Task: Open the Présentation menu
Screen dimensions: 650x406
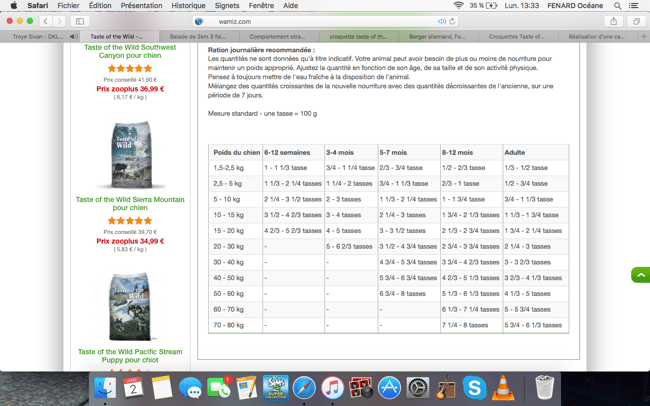Action: (x=141, y=5)
